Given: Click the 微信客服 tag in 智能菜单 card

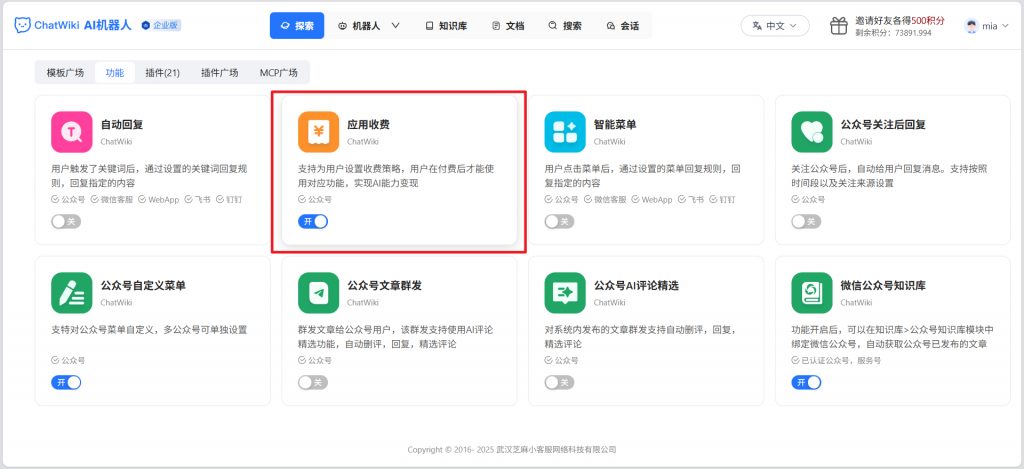Looking at the screenshot, I should pos(605,199).
